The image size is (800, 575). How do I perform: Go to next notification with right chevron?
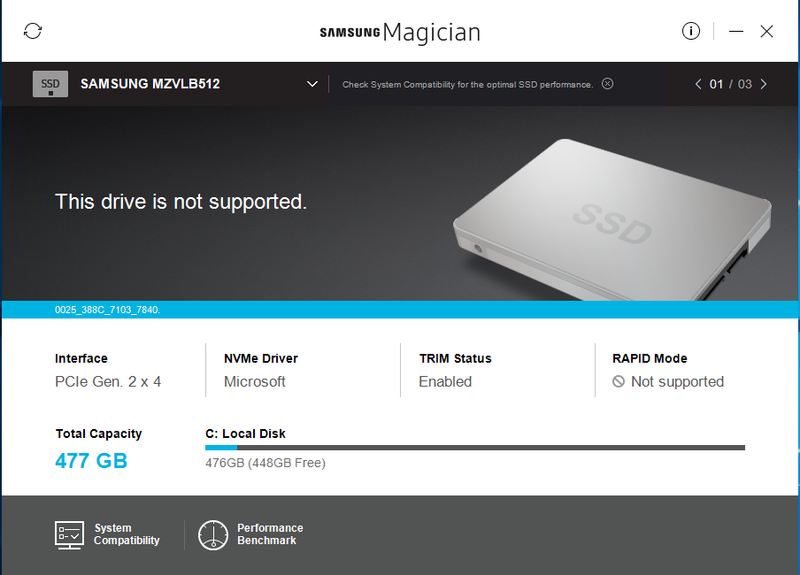763,84
